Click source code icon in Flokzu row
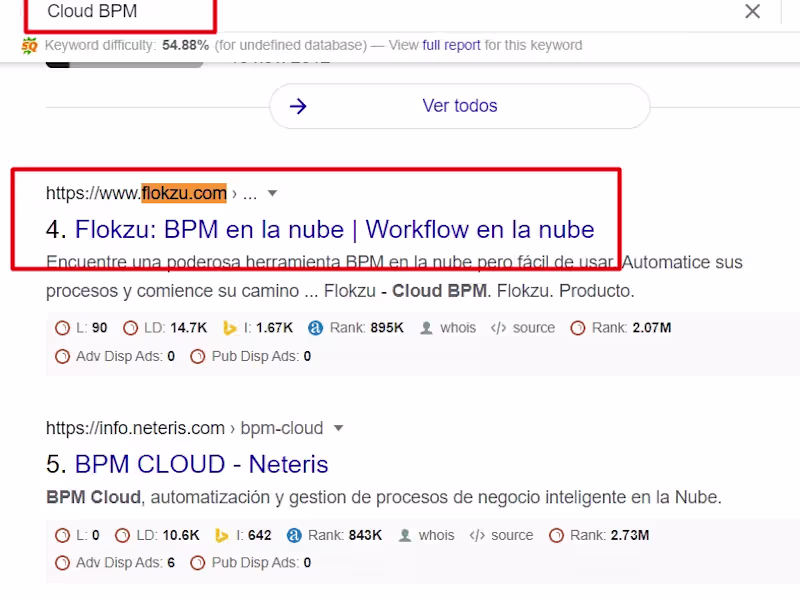 [x=498, y=328]
